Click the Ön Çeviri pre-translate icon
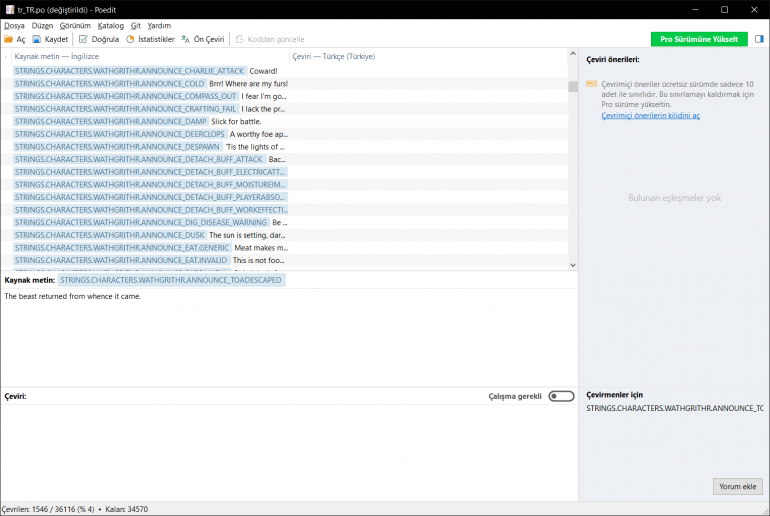Image resolution: width=770 pixels, height=516 pixels. pyautogui.click(x=185, y=39)
